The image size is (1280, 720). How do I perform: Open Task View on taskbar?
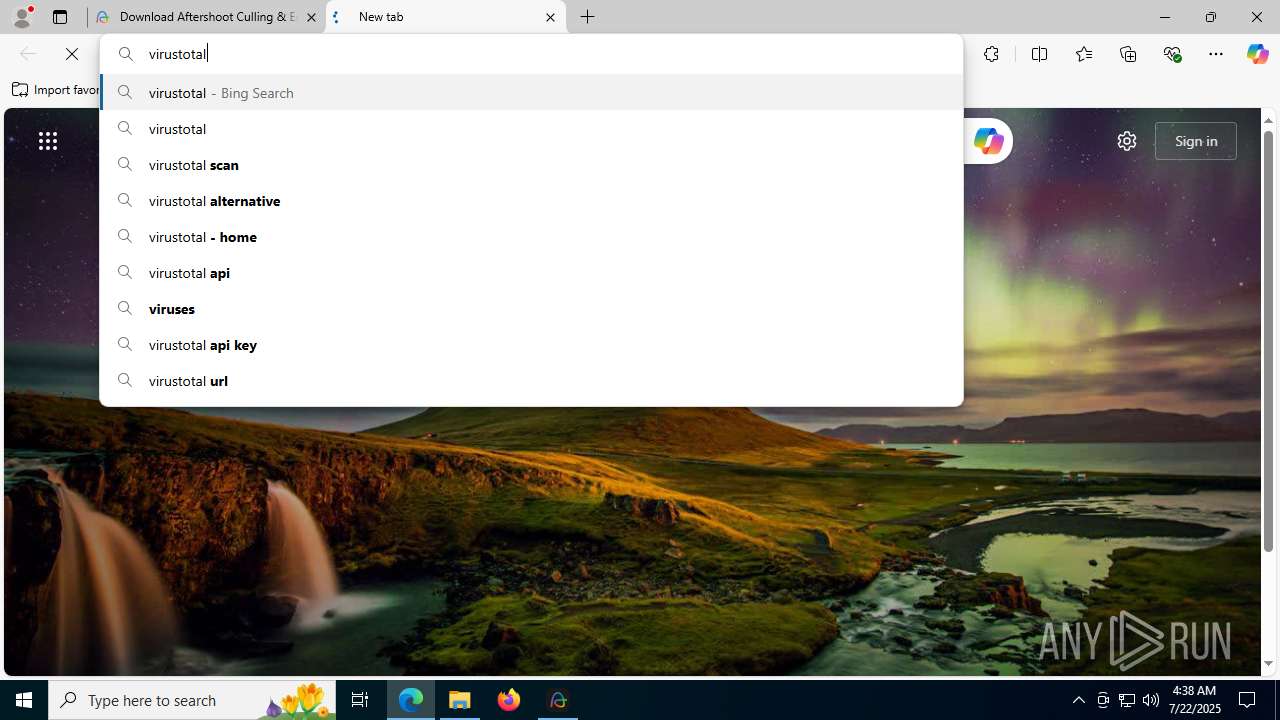(x=360, y=700)
